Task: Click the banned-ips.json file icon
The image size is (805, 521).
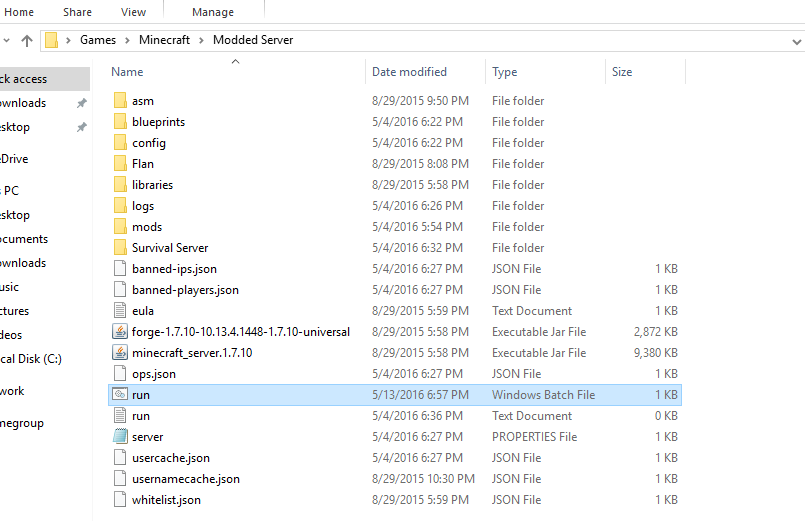Action: [x=120, y=269]
